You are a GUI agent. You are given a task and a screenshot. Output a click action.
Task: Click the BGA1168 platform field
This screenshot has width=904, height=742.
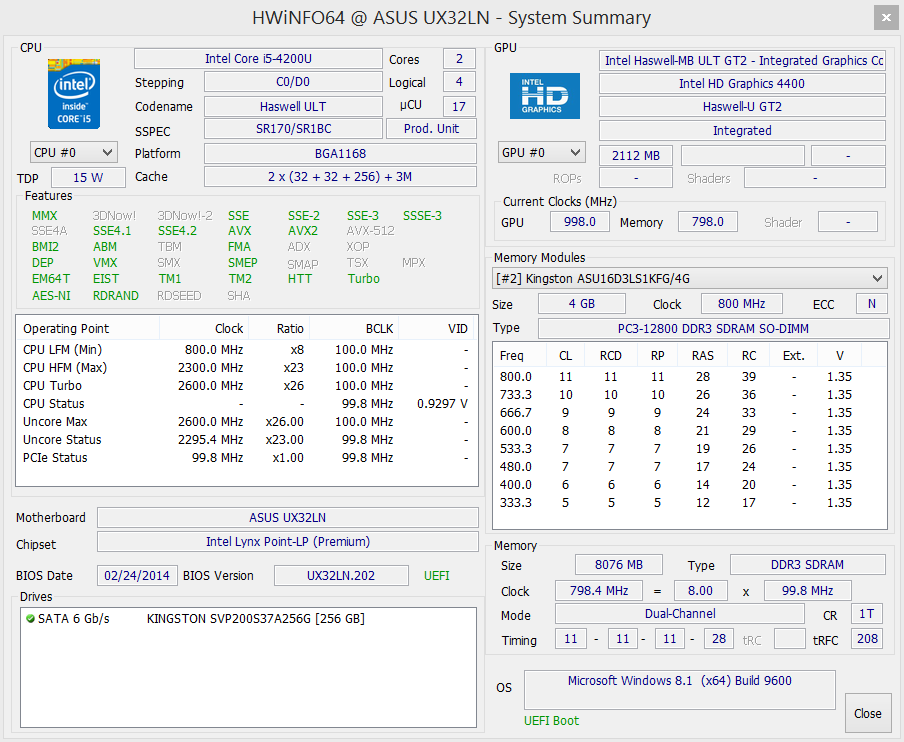(x=340, y=153)
